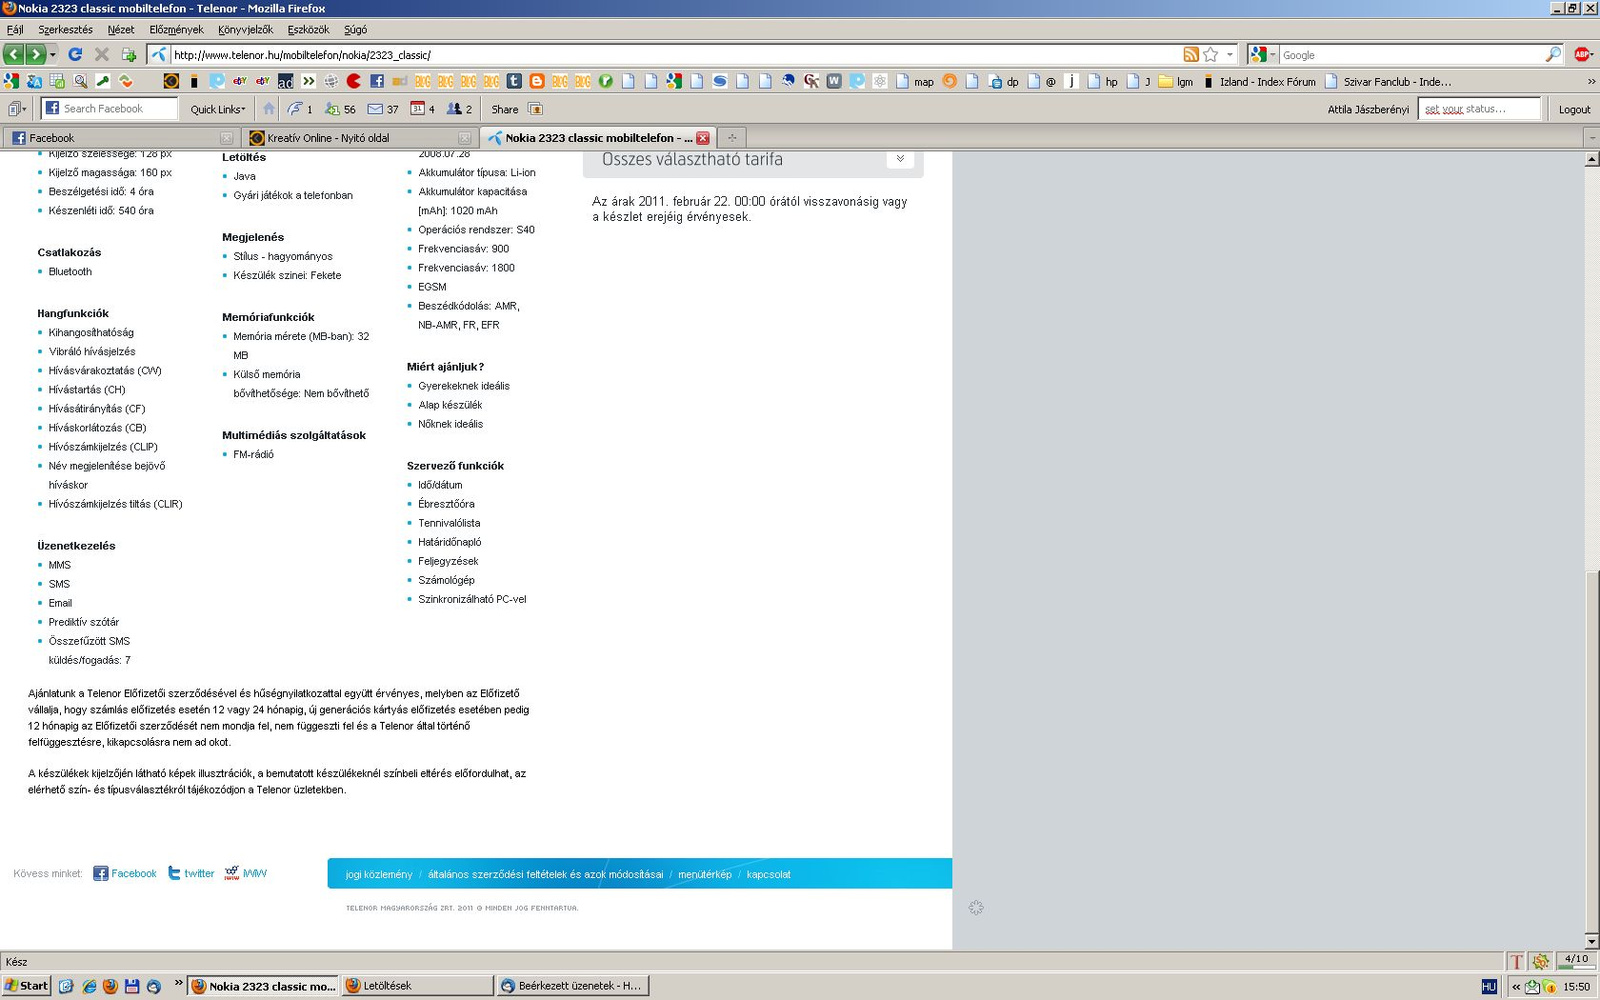Click the 'map' bookmark
1600x1000 pixels.
[915, 82]
